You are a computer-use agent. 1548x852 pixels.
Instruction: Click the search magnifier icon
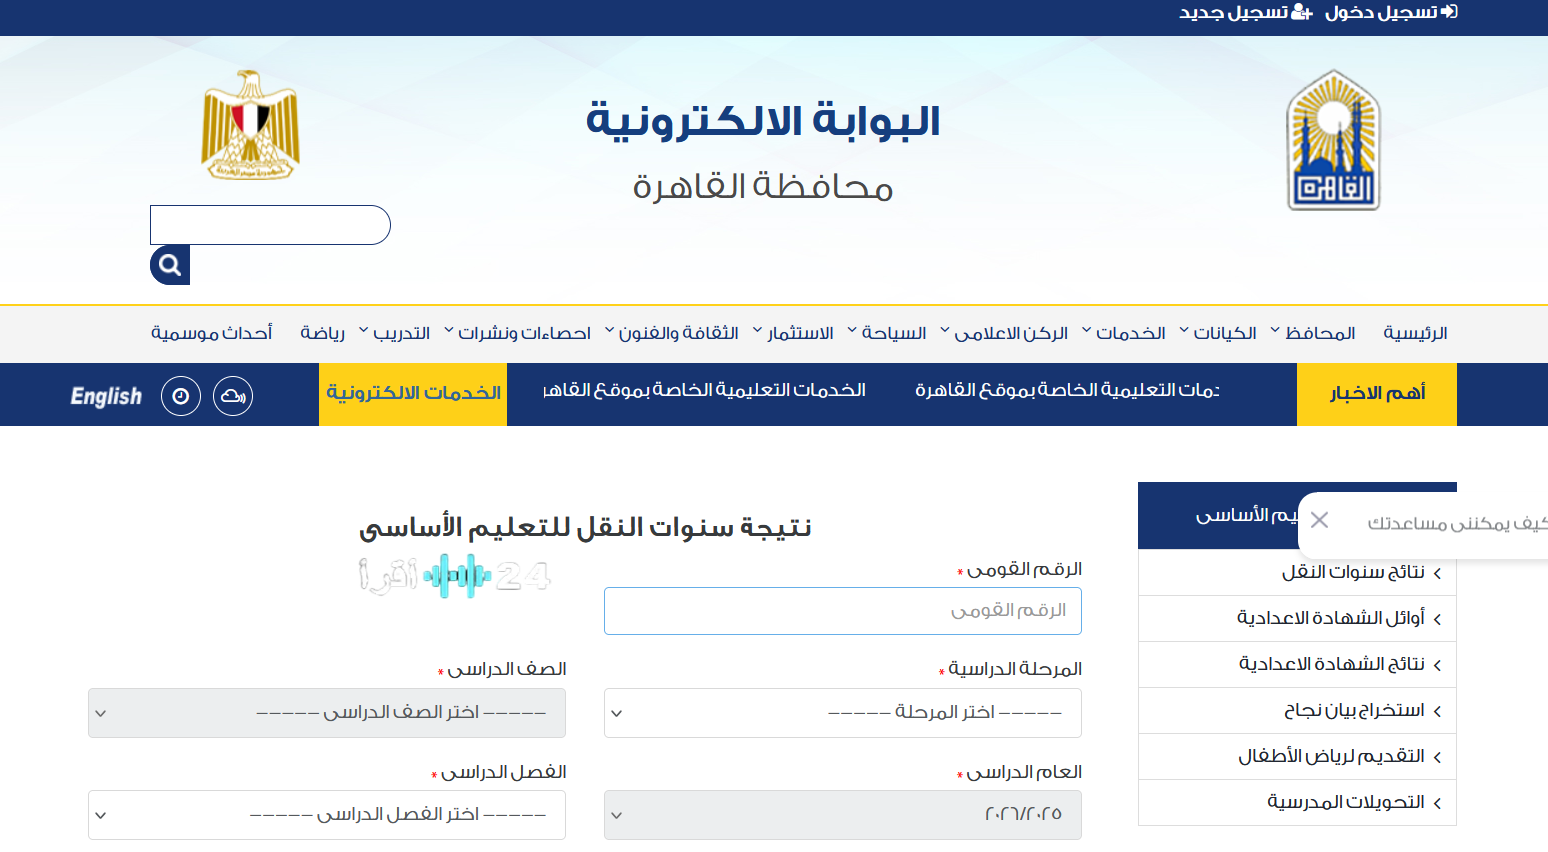pyautogui.click(x=169, y=265)
